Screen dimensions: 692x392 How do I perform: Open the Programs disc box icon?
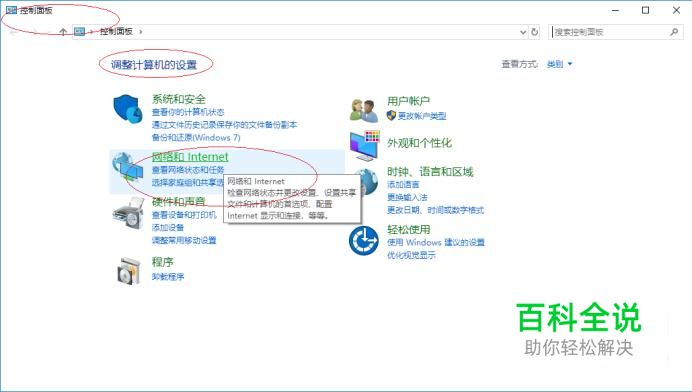click(128, 270)
